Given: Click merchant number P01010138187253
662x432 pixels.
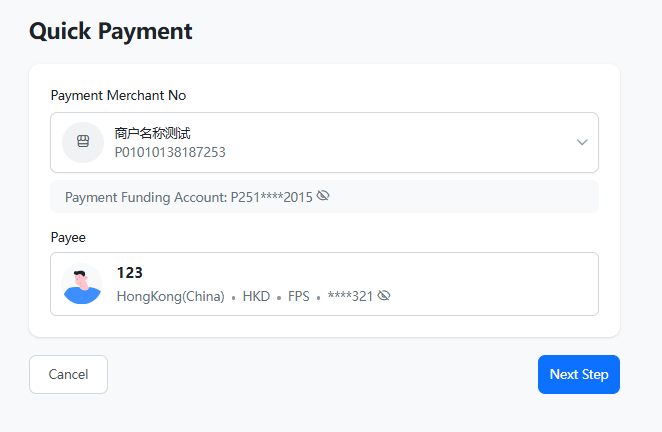Looking at the screenshot, I should pos(170,153).
